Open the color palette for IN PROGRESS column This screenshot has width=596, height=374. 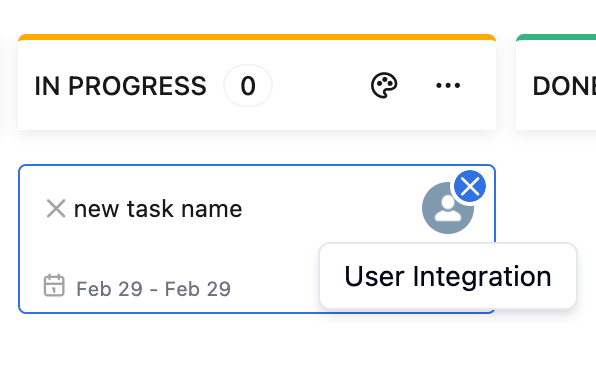384,86
